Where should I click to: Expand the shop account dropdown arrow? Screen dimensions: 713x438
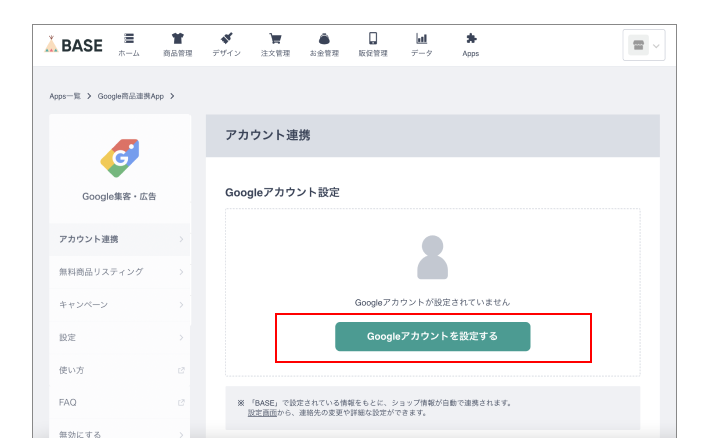point(656,46)
